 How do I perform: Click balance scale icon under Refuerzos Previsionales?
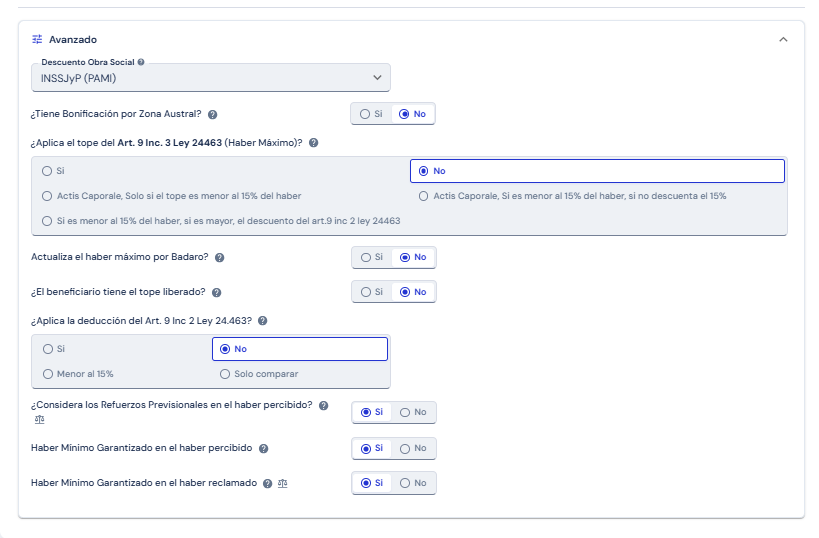tap(40, 419)
